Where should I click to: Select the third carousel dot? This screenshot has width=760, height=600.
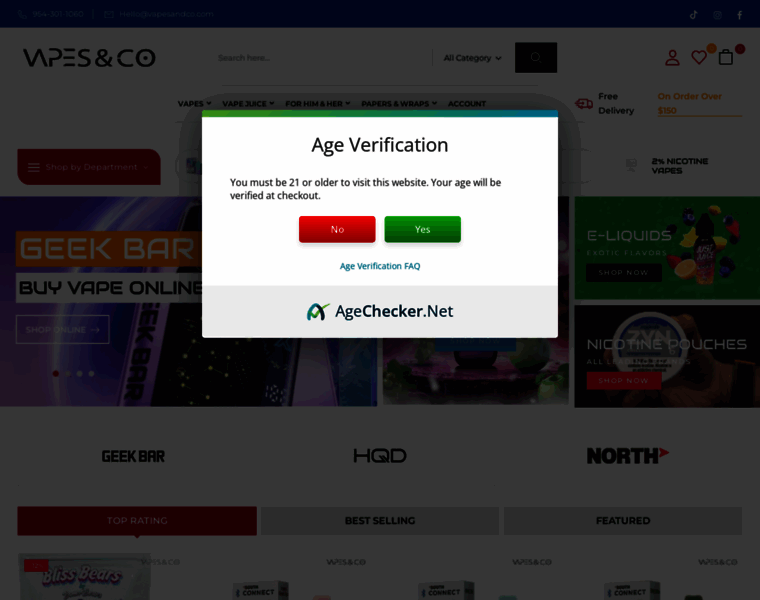[x=79, y=374]
